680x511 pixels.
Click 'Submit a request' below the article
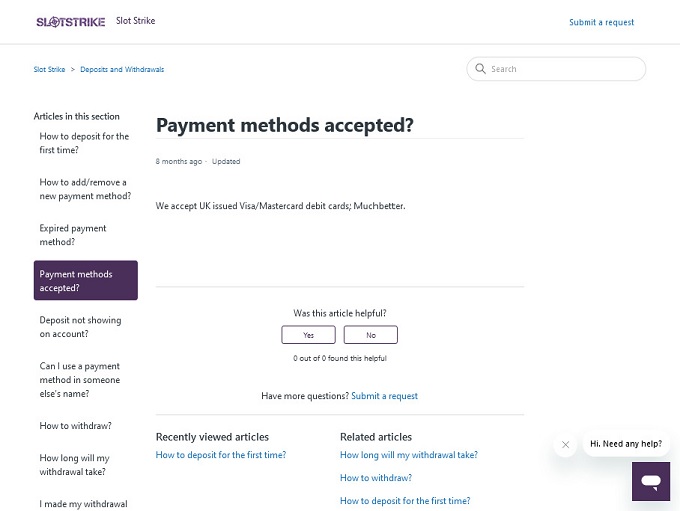(384, 396)
